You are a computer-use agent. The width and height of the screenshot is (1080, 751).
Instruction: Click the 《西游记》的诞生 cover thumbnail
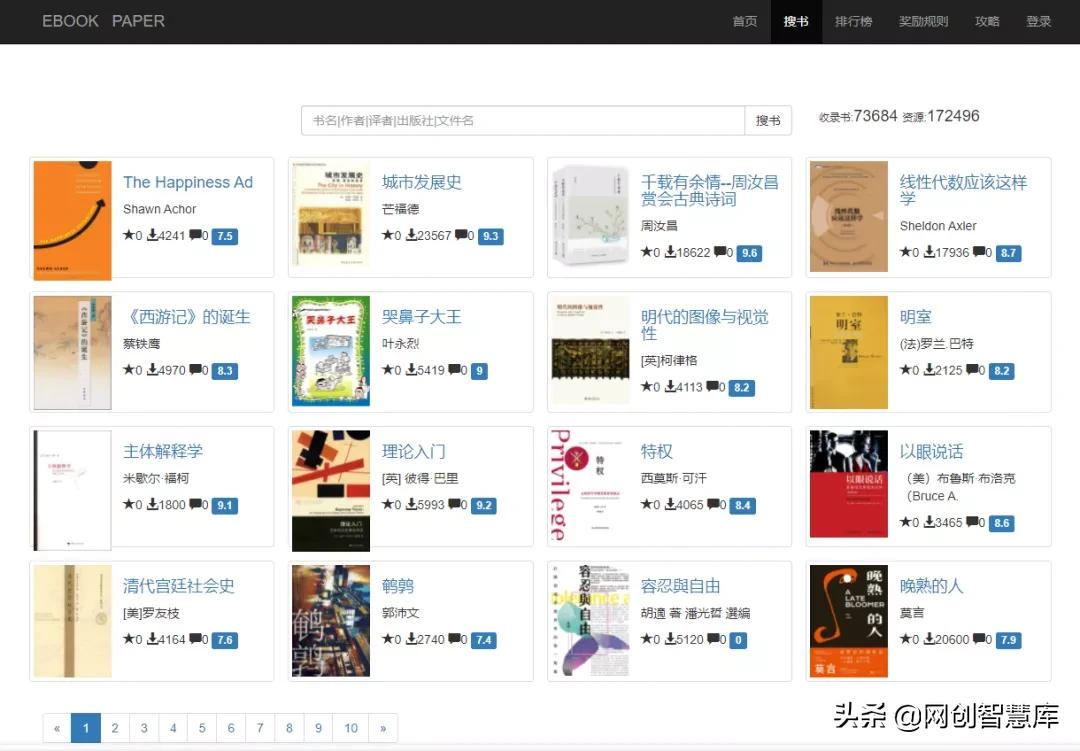click(72, 351)
